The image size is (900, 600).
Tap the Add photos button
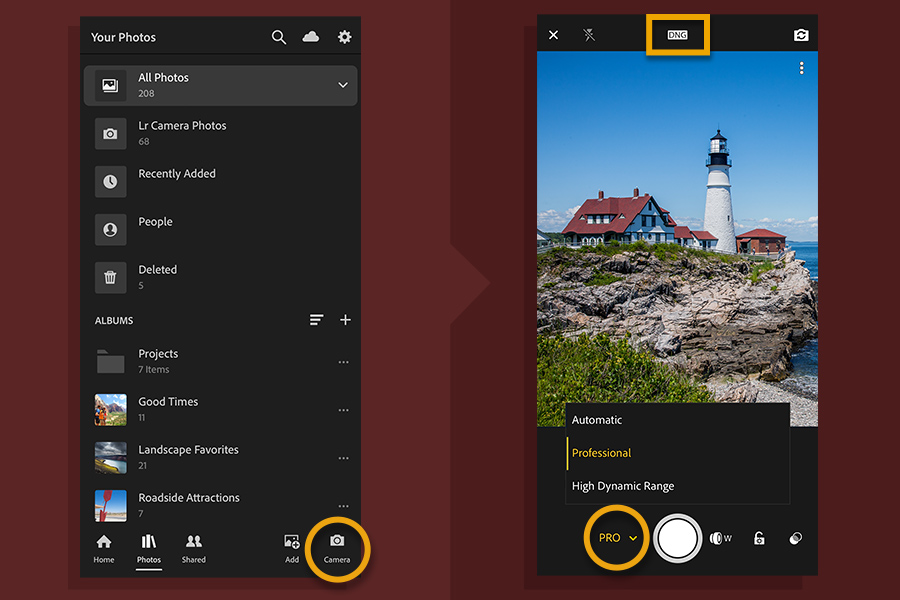point(292,548)
